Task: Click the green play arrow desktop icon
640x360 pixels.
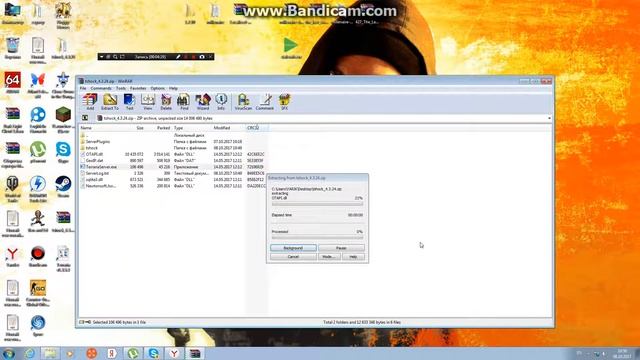Action: 291,48
